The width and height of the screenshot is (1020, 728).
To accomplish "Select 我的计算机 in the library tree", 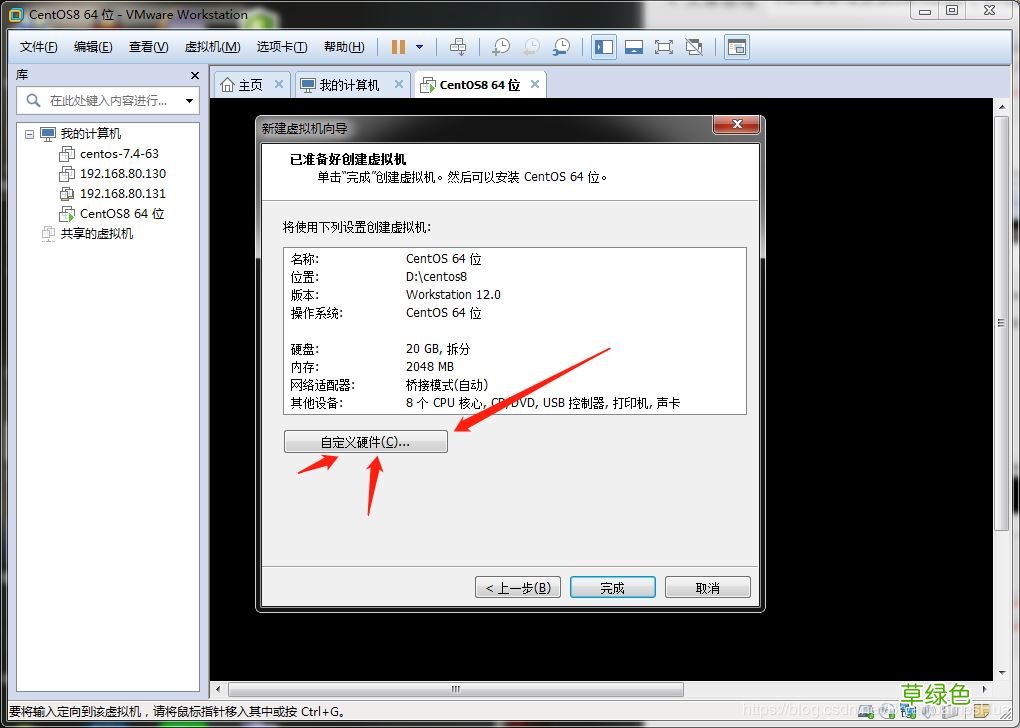I will [x=90, y=134].
